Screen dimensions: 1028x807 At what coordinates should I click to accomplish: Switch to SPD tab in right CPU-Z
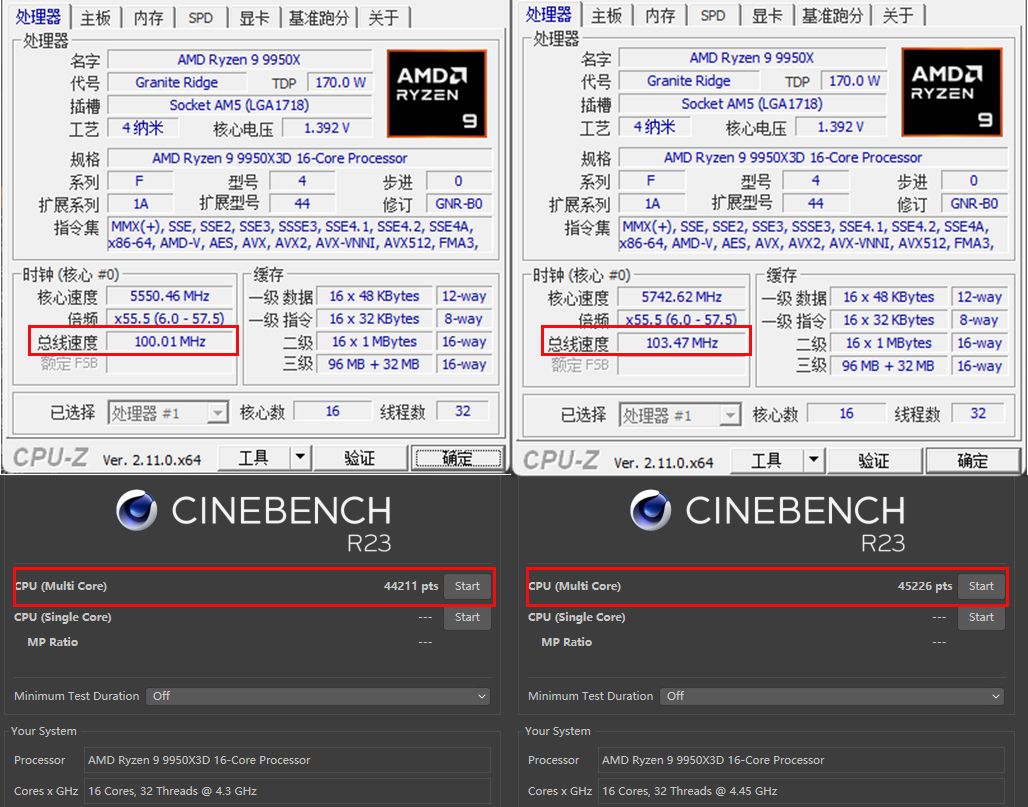point(713,15)
